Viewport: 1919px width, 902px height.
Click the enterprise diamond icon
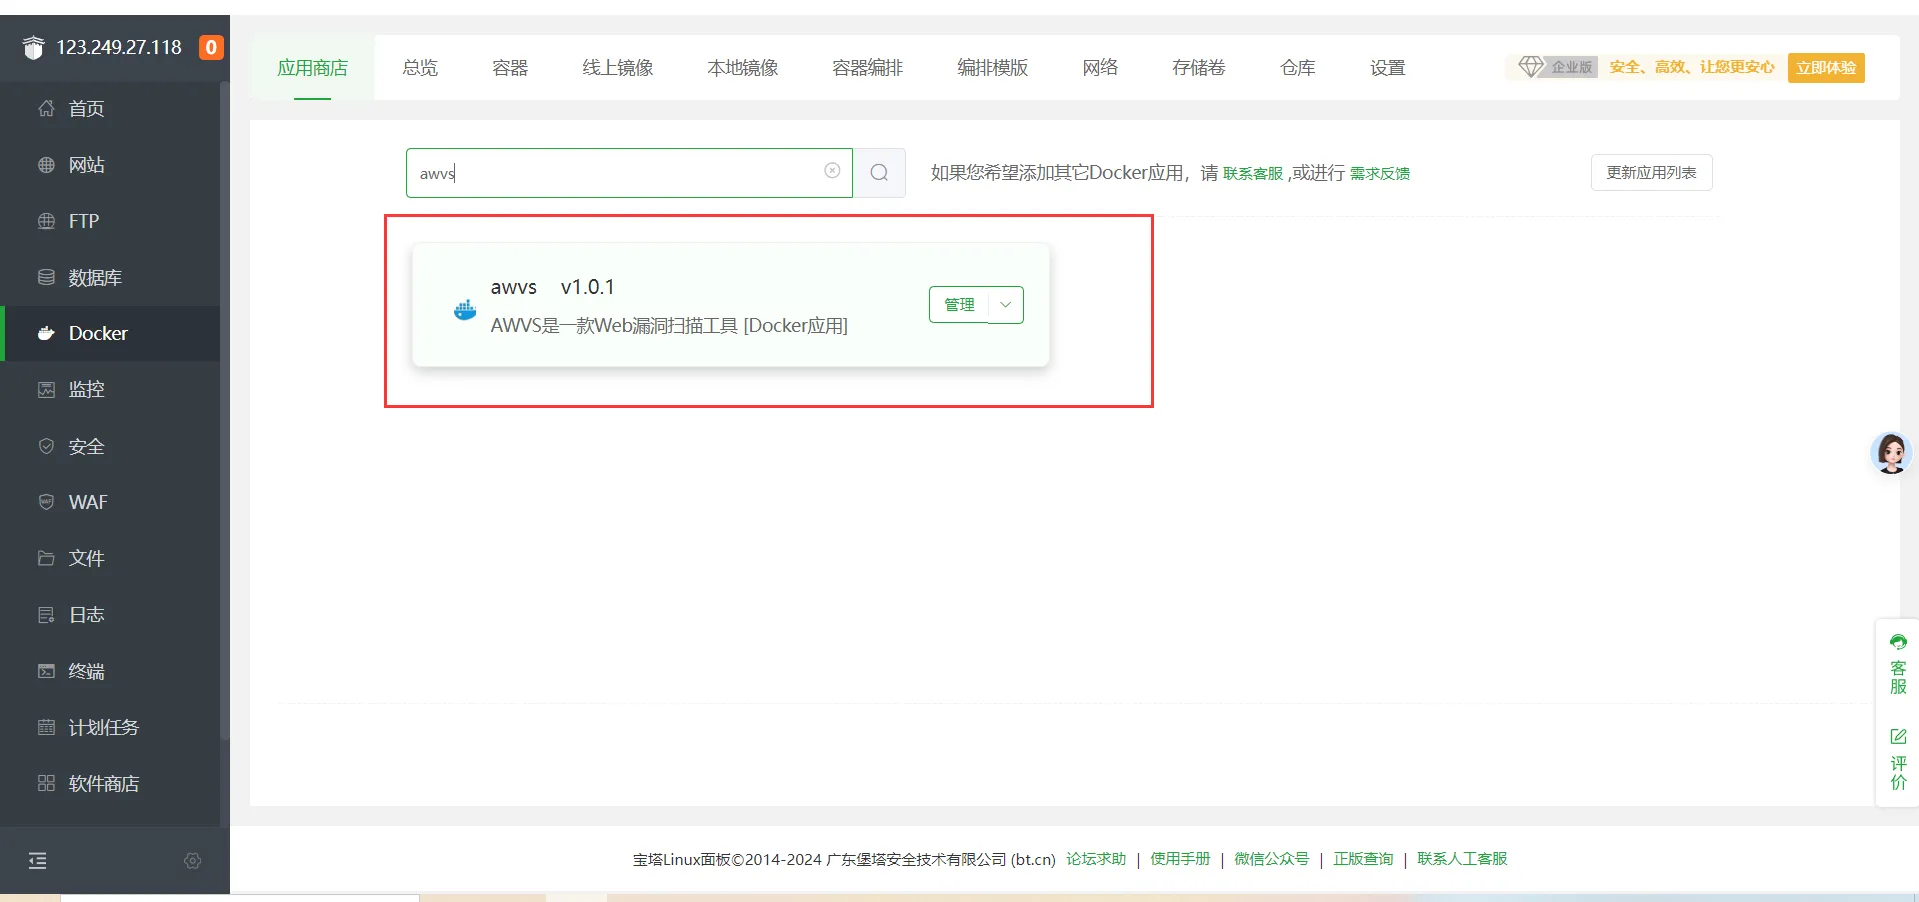[x=1531, y=67]
